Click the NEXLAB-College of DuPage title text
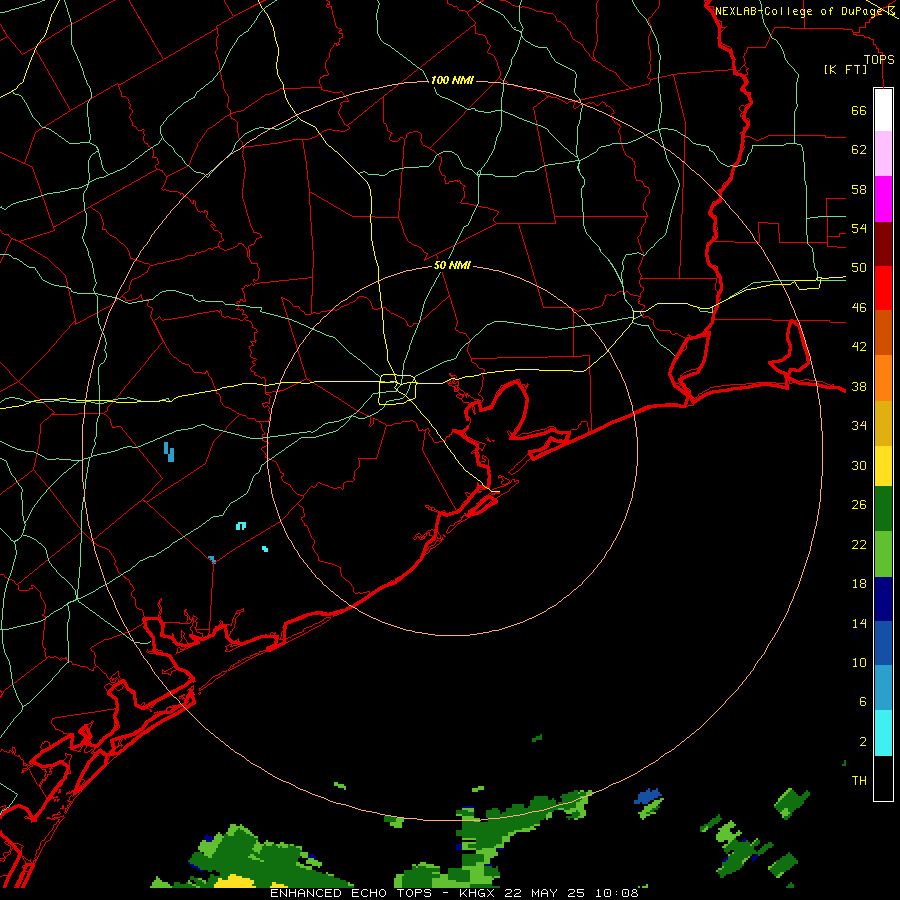Viewport: 900px width, 900px height. [x=800, y=11]
